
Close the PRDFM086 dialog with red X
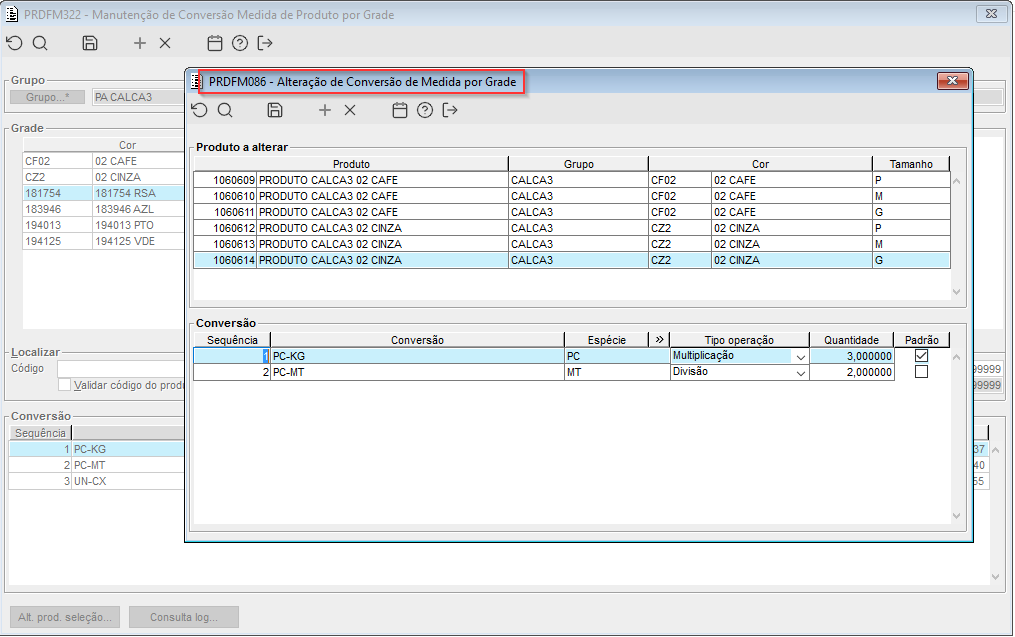[x=952, y=81]
